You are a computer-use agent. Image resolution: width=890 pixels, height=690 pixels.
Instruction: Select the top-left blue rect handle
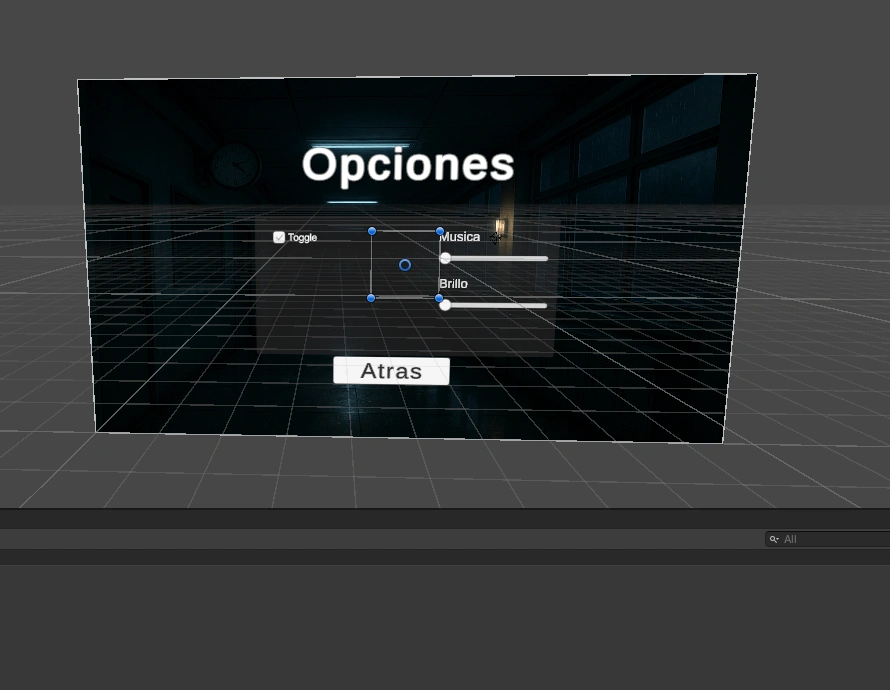(x=372, y=231)
